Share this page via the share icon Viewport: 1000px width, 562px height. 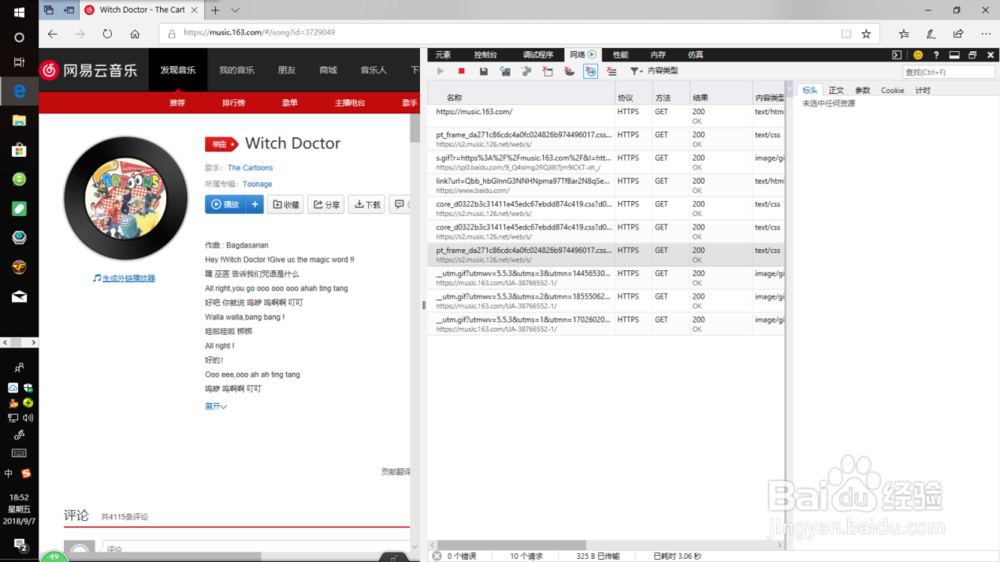[958, 34]
